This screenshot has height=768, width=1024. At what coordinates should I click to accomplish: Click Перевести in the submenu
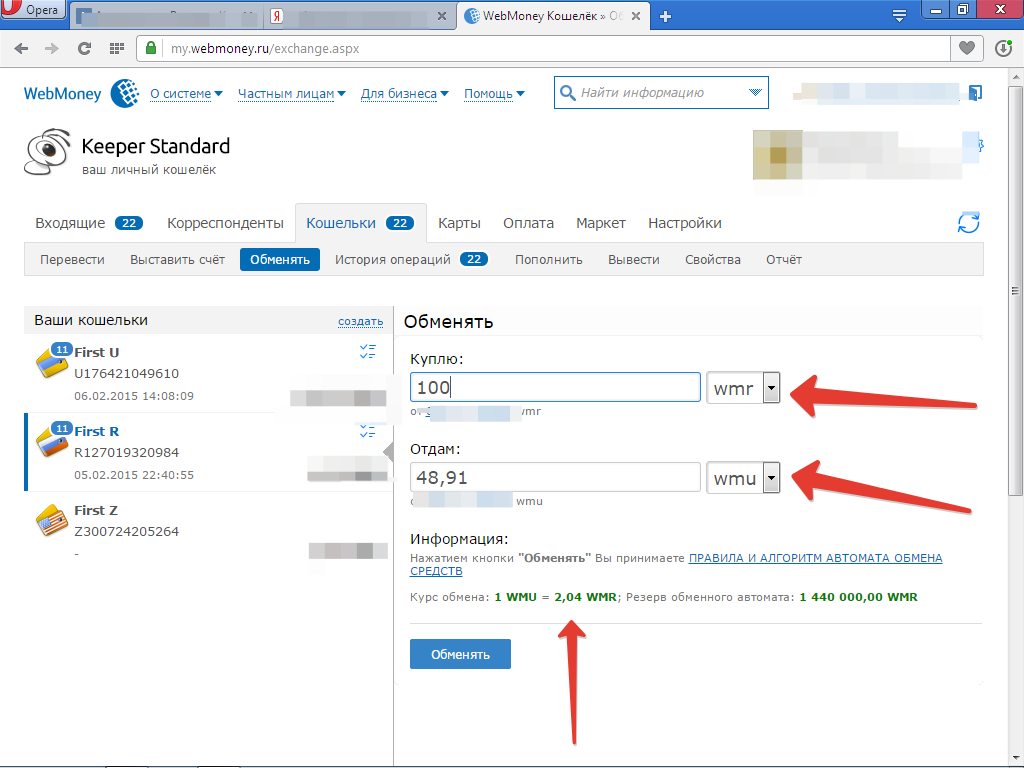(x=72, y=260)
